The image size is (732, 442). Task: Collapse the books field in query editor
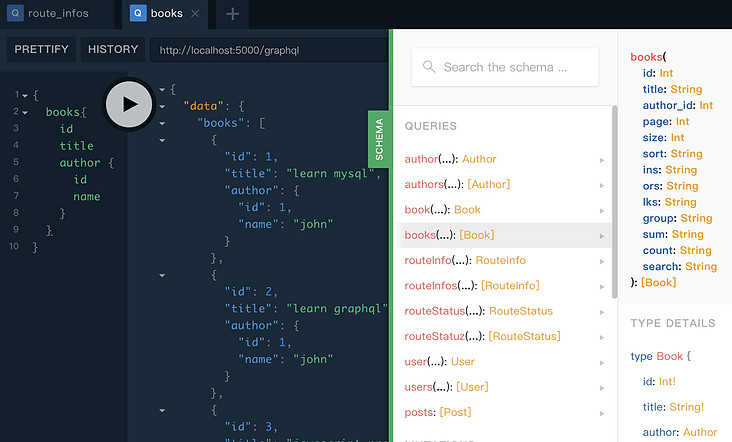tap(24, 112)
